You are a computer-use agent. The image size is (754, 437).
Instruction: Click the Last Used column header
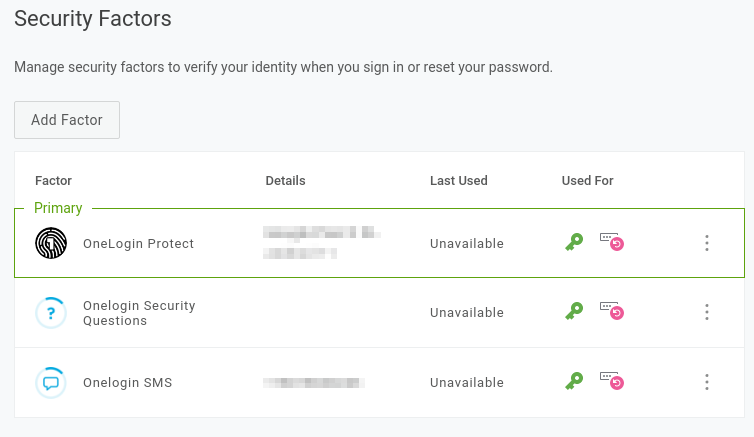coord(459,181)
